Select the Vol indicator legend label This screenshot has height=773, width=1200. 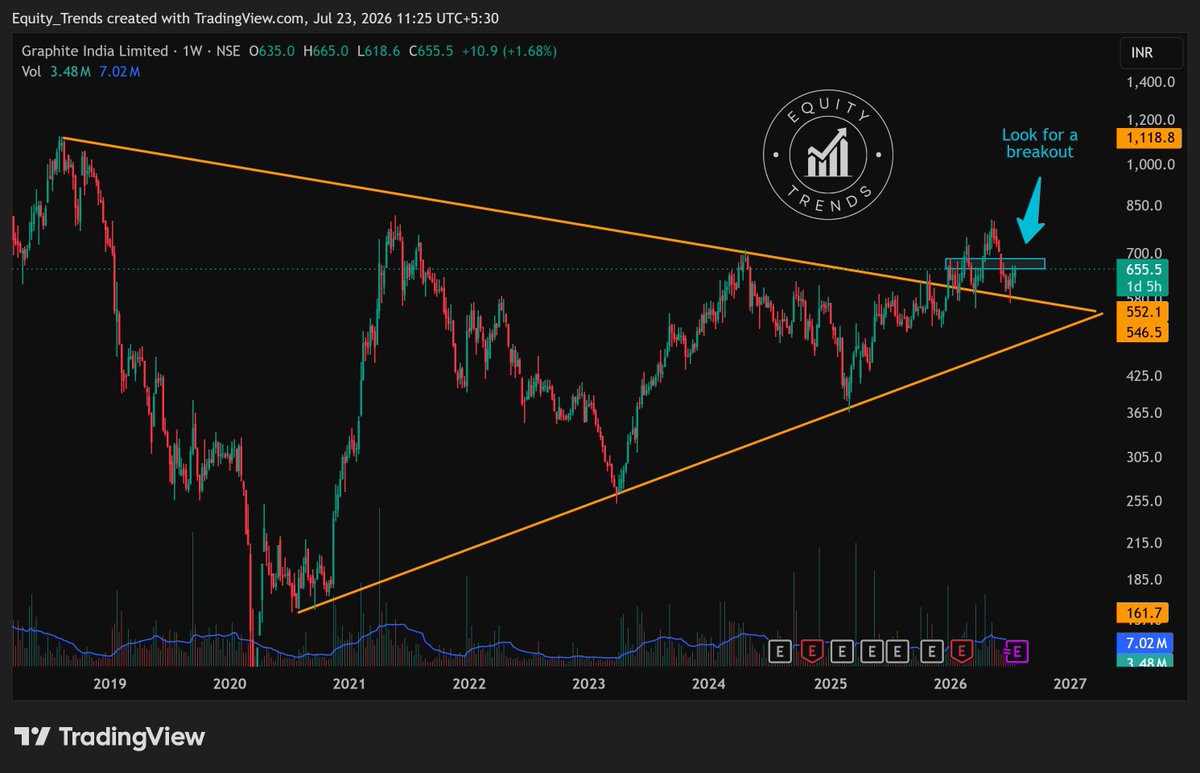click(34, 71)
